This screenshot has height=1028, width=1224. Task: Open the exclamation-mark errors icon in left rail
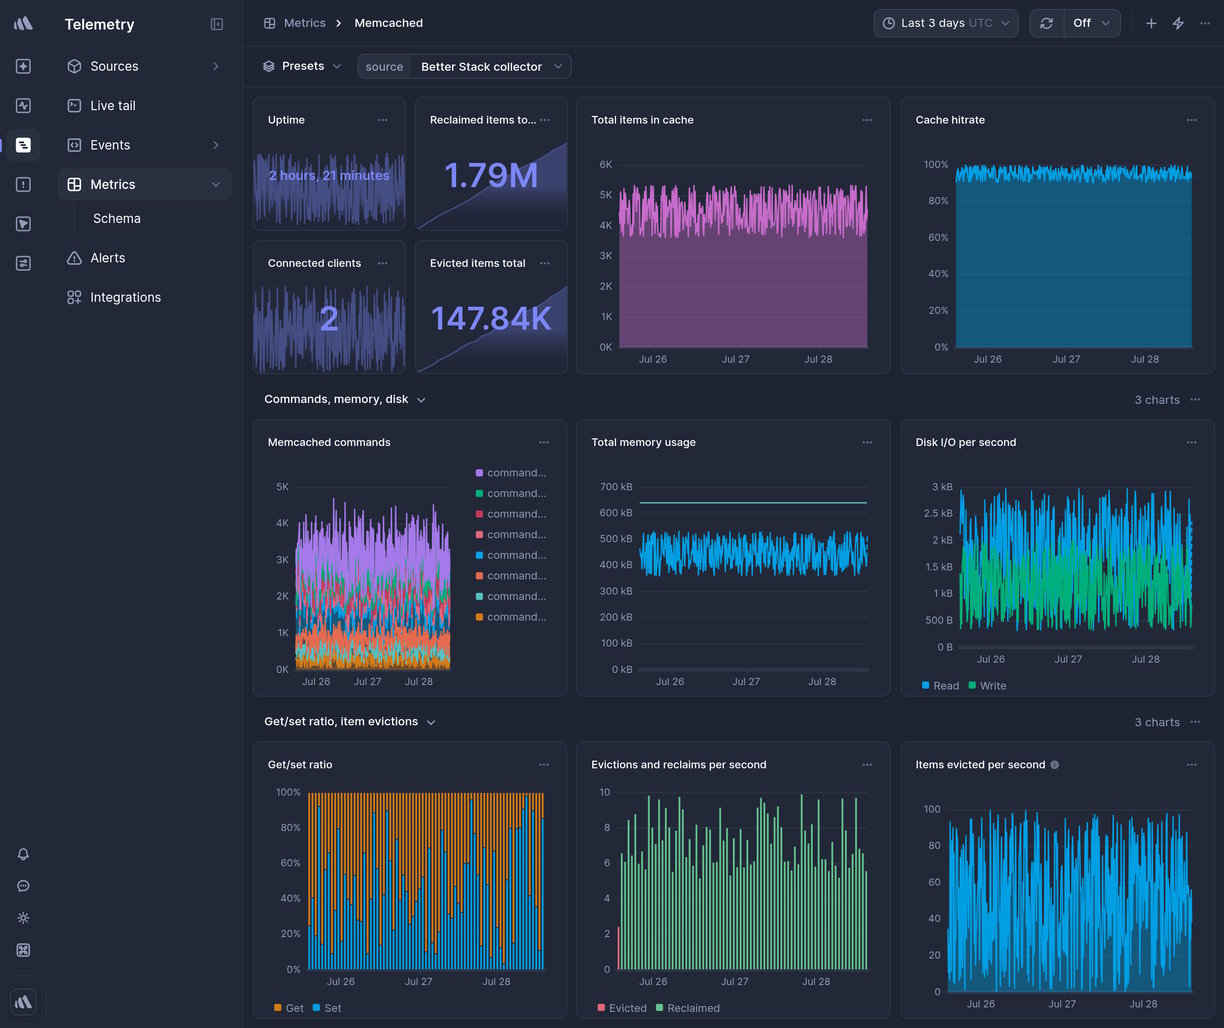point(23,184)
